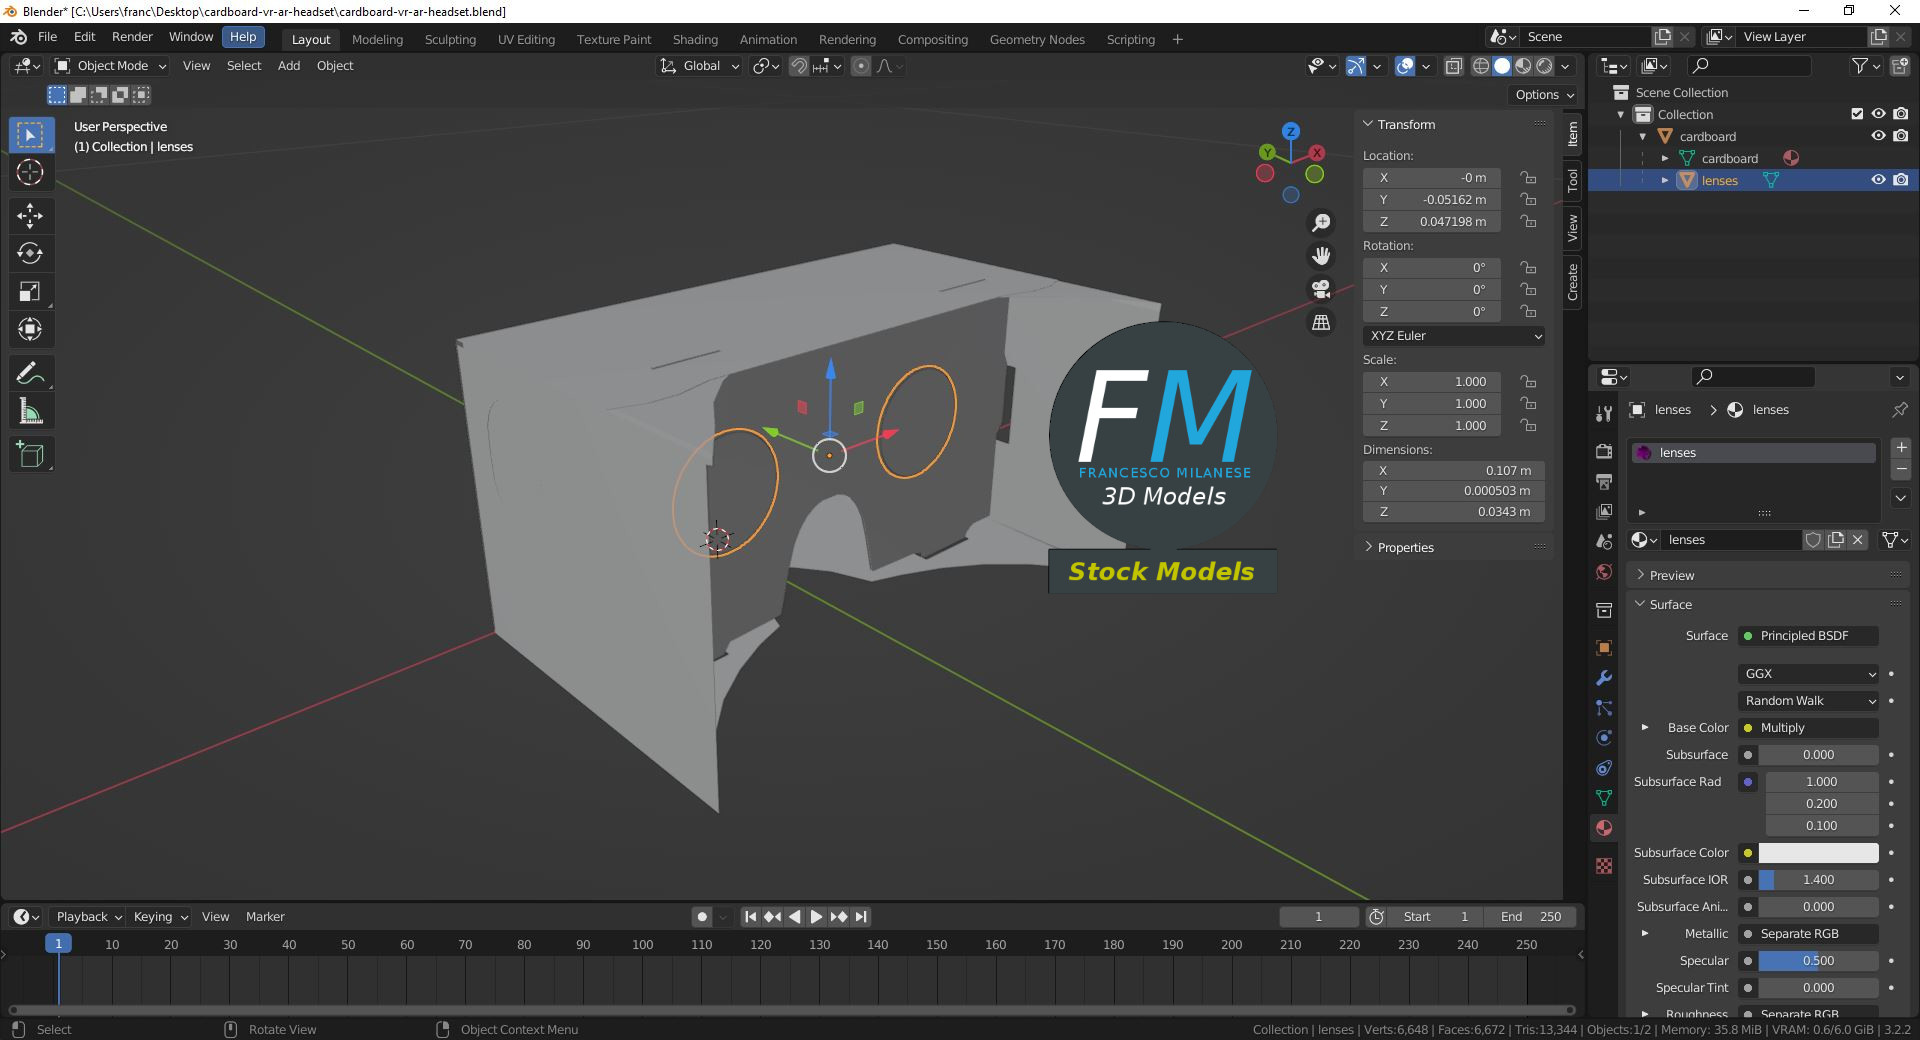Disable lenses object in renders

click(1900, 180)
